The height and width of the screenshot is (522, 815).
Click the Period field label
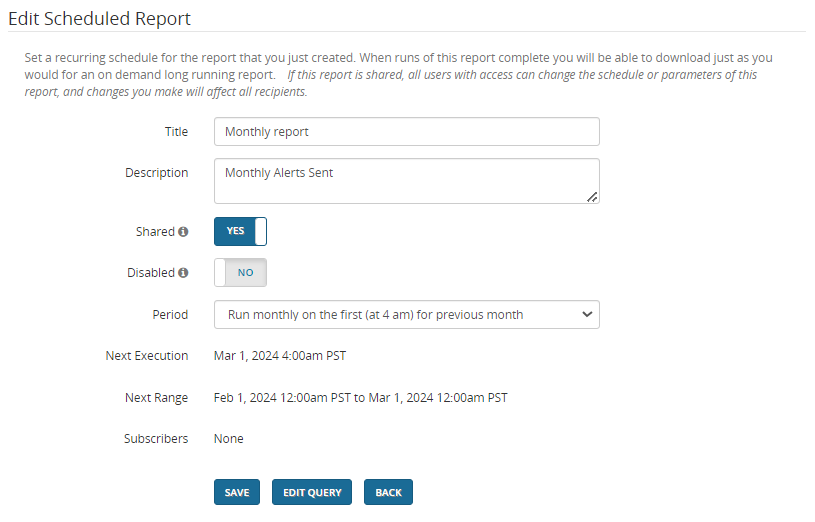pyautogui.click(x=169, y=314)
